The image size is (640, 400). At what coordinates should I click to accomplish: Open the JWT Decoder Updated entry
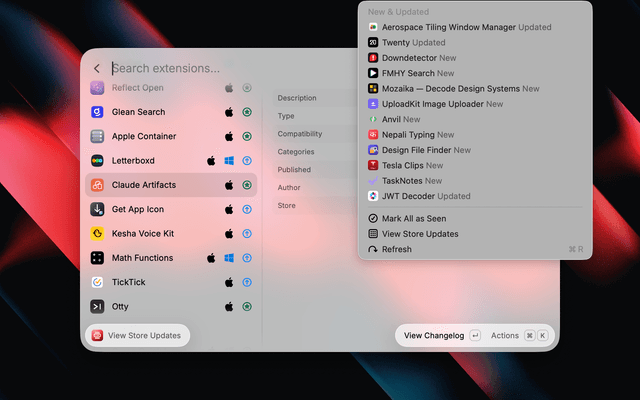[x=475, y=196]
